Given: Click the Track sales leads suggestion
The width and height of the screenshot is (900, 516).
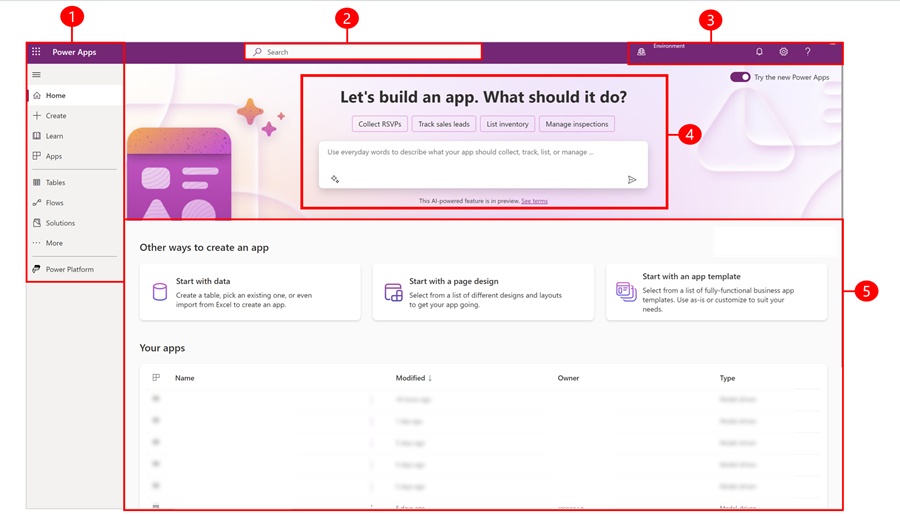Looking at the screenshot, I should (444, 124).
